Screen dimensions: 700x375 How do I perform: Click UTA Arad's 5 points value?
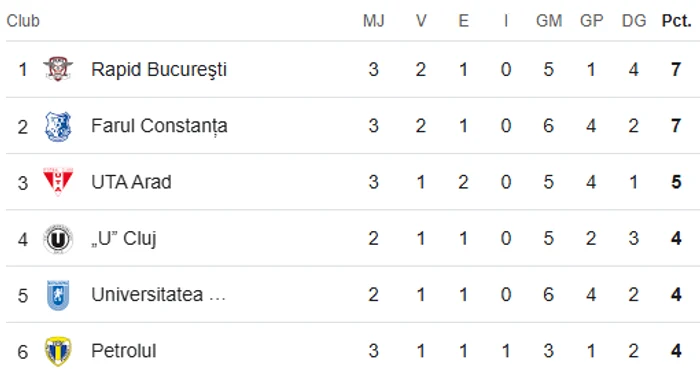click(676, 182)
